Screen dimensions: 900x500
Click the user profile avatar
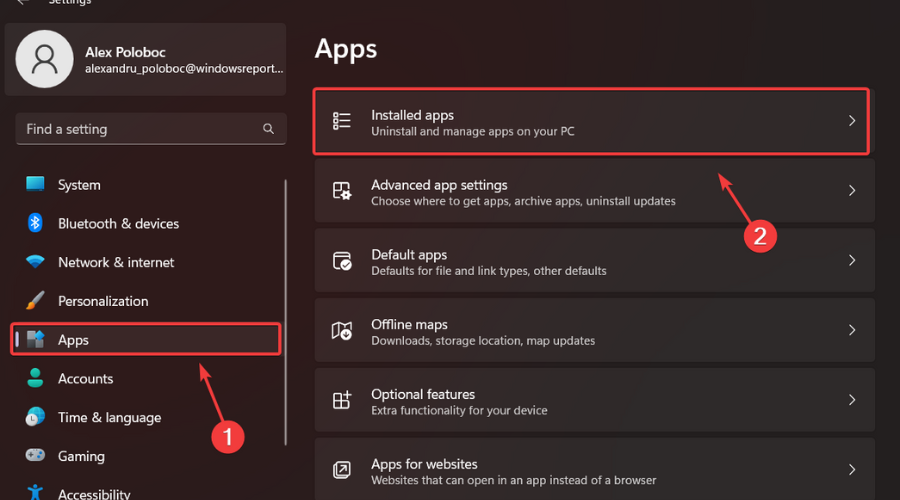(45, 58)
